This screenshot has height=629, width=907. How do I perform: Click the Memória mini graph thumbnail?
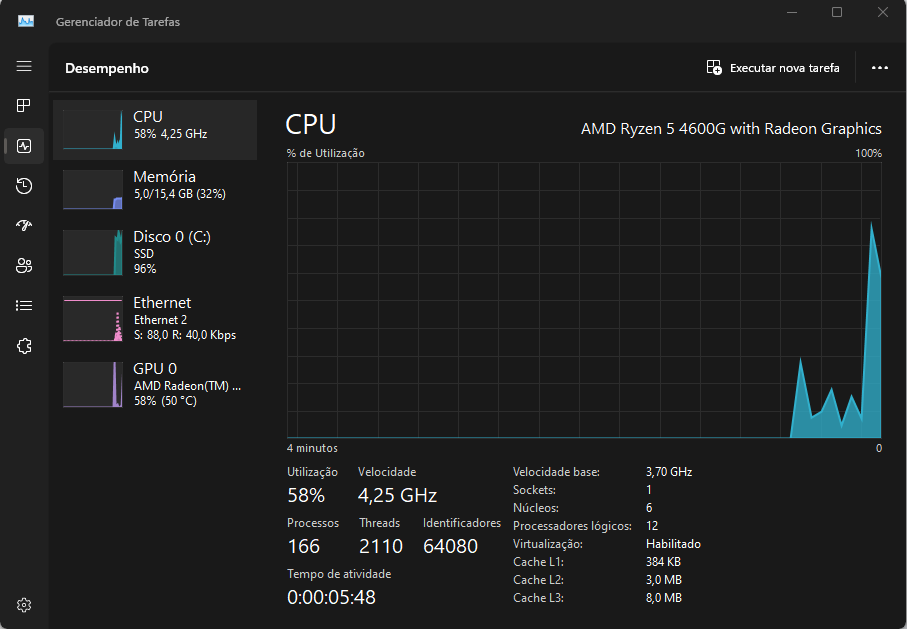[x=93, y=189]
